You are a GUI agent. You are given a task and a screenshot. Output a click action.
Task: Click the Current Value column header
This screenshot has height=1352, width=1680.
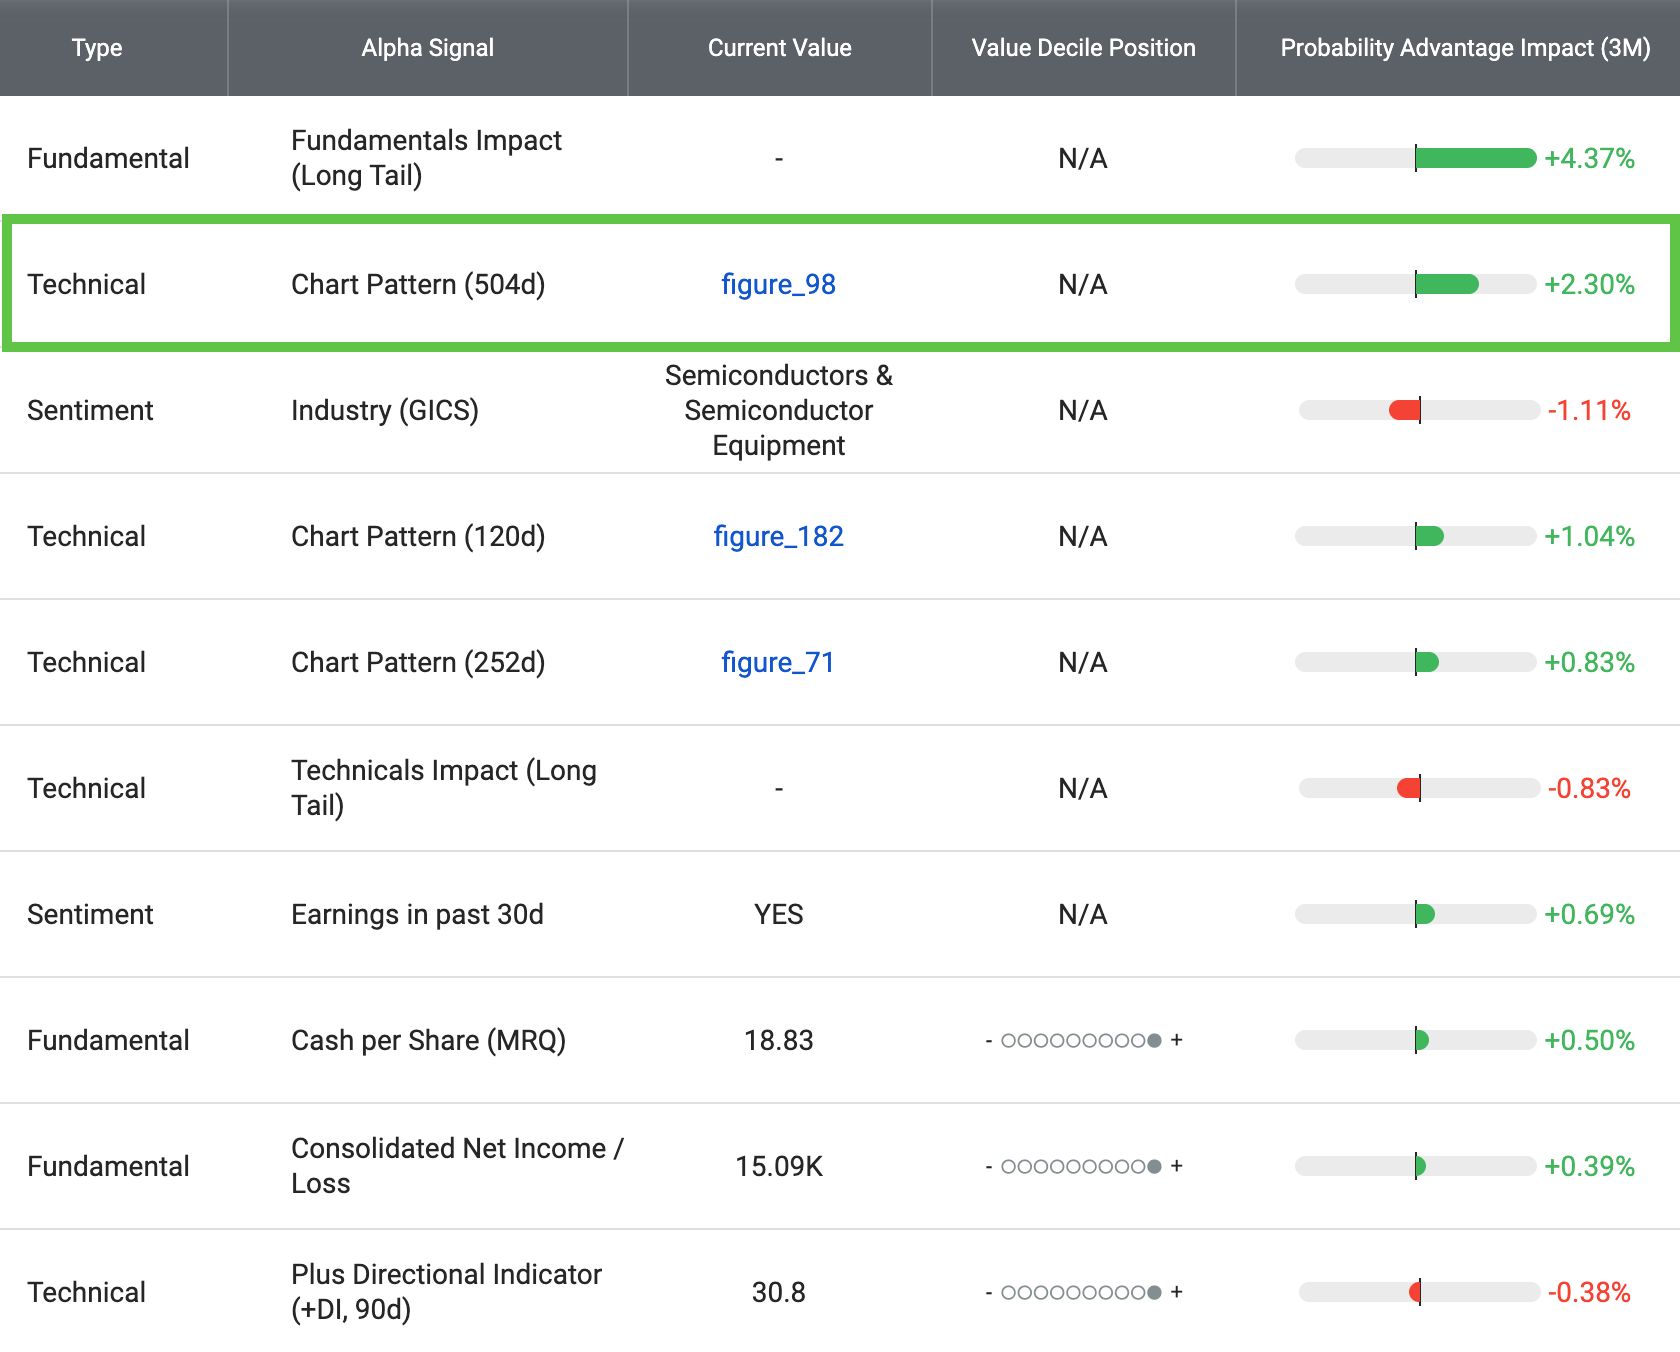[x=779, y=48]
